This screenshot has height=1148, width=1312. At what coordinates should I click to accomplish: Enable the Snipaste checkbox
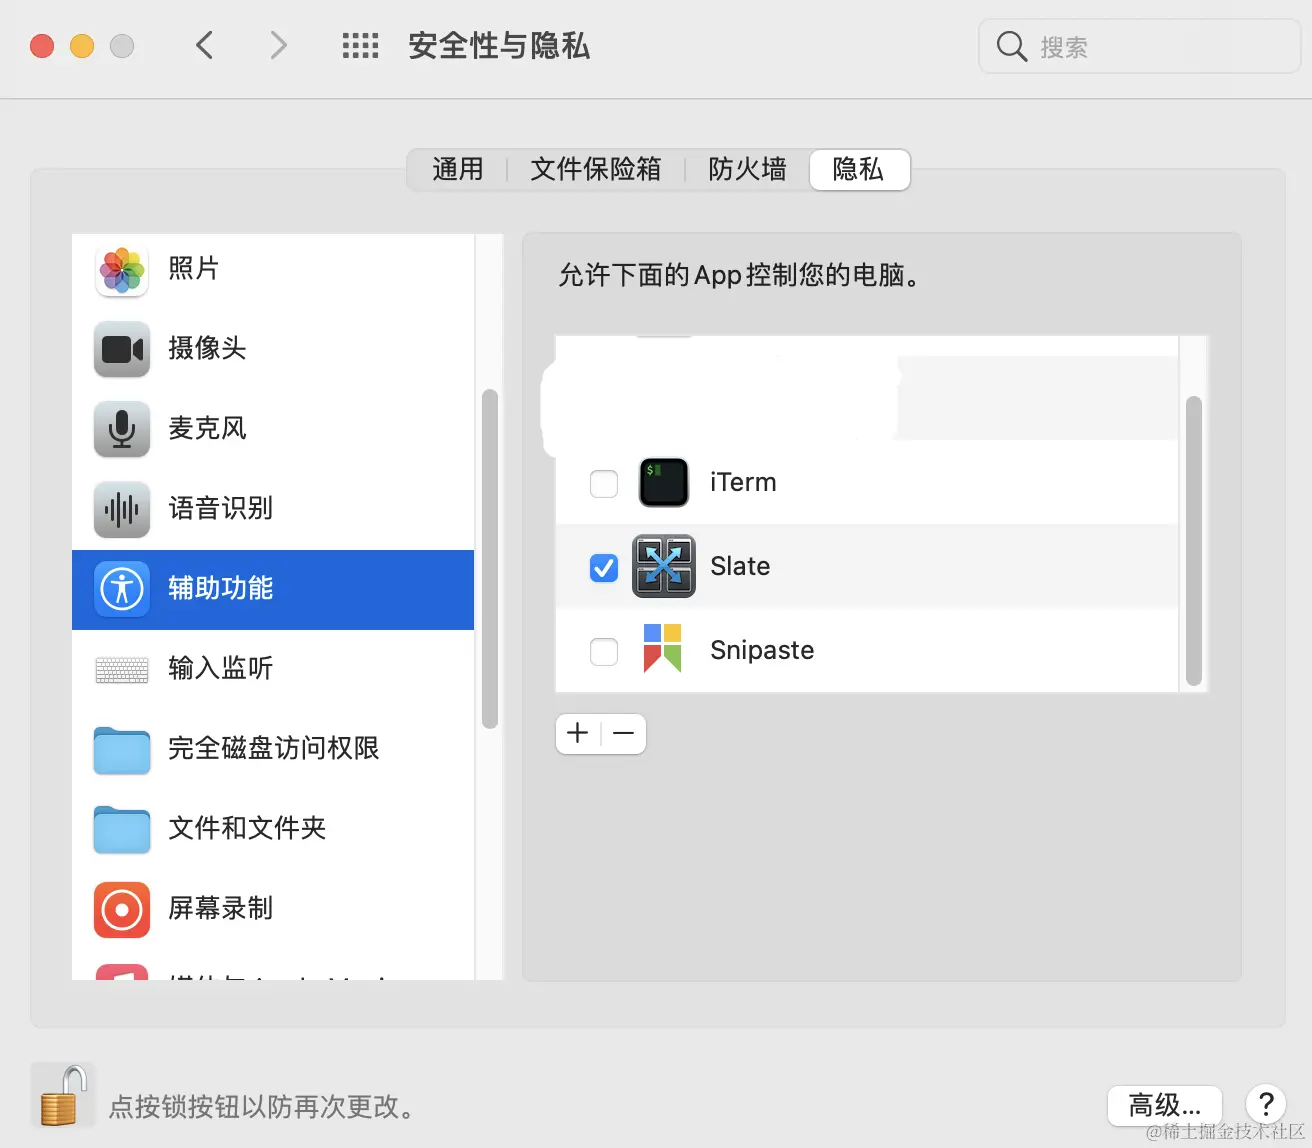[604, 652]
